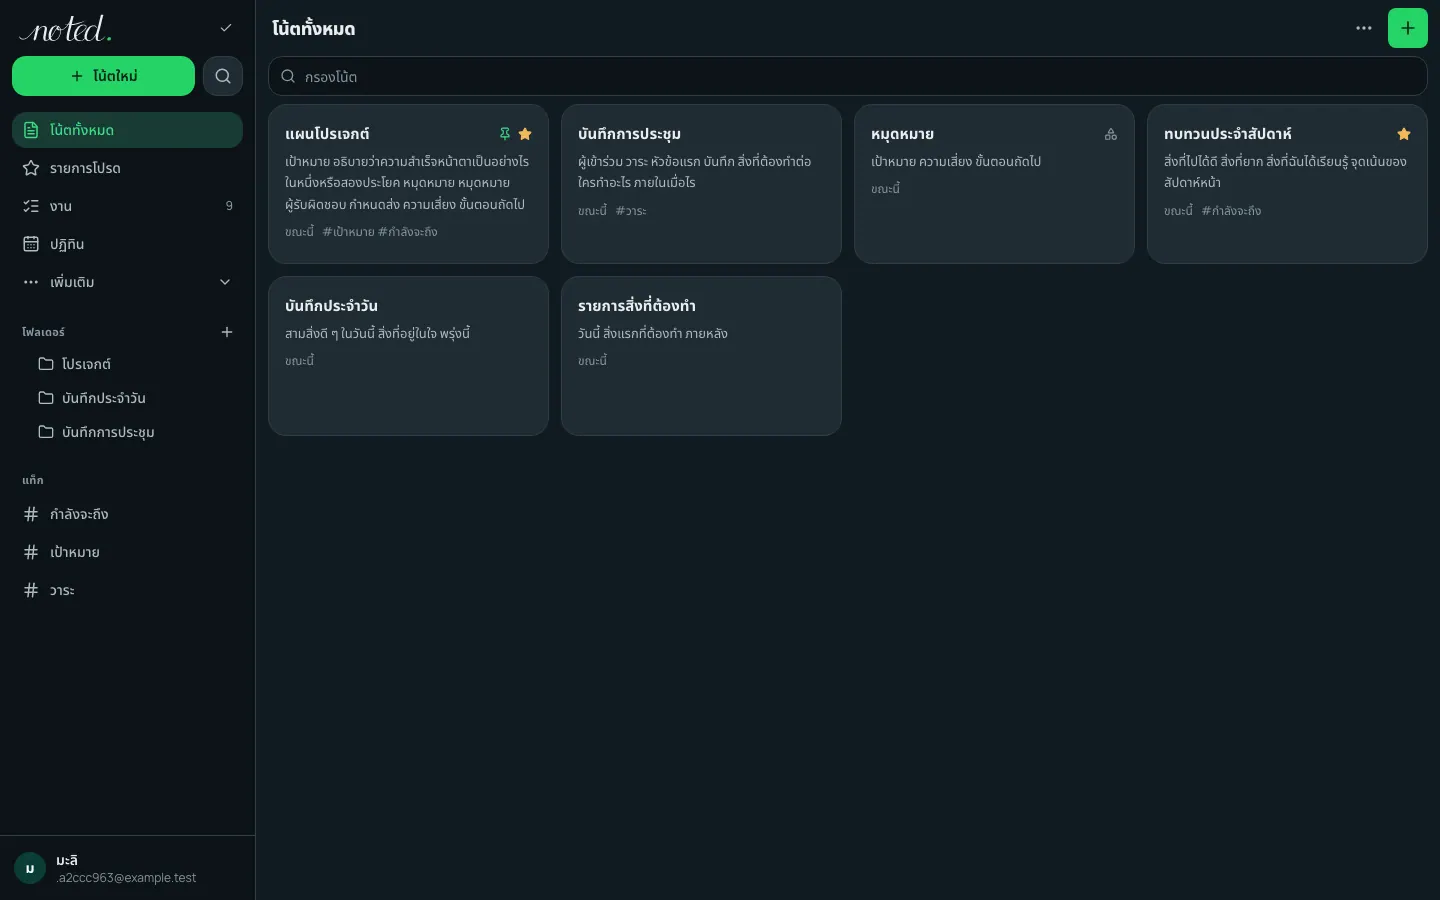Toggle favorite star on แผนโปรเจกต์ note

pyautogui.click(x=525, y=134)
